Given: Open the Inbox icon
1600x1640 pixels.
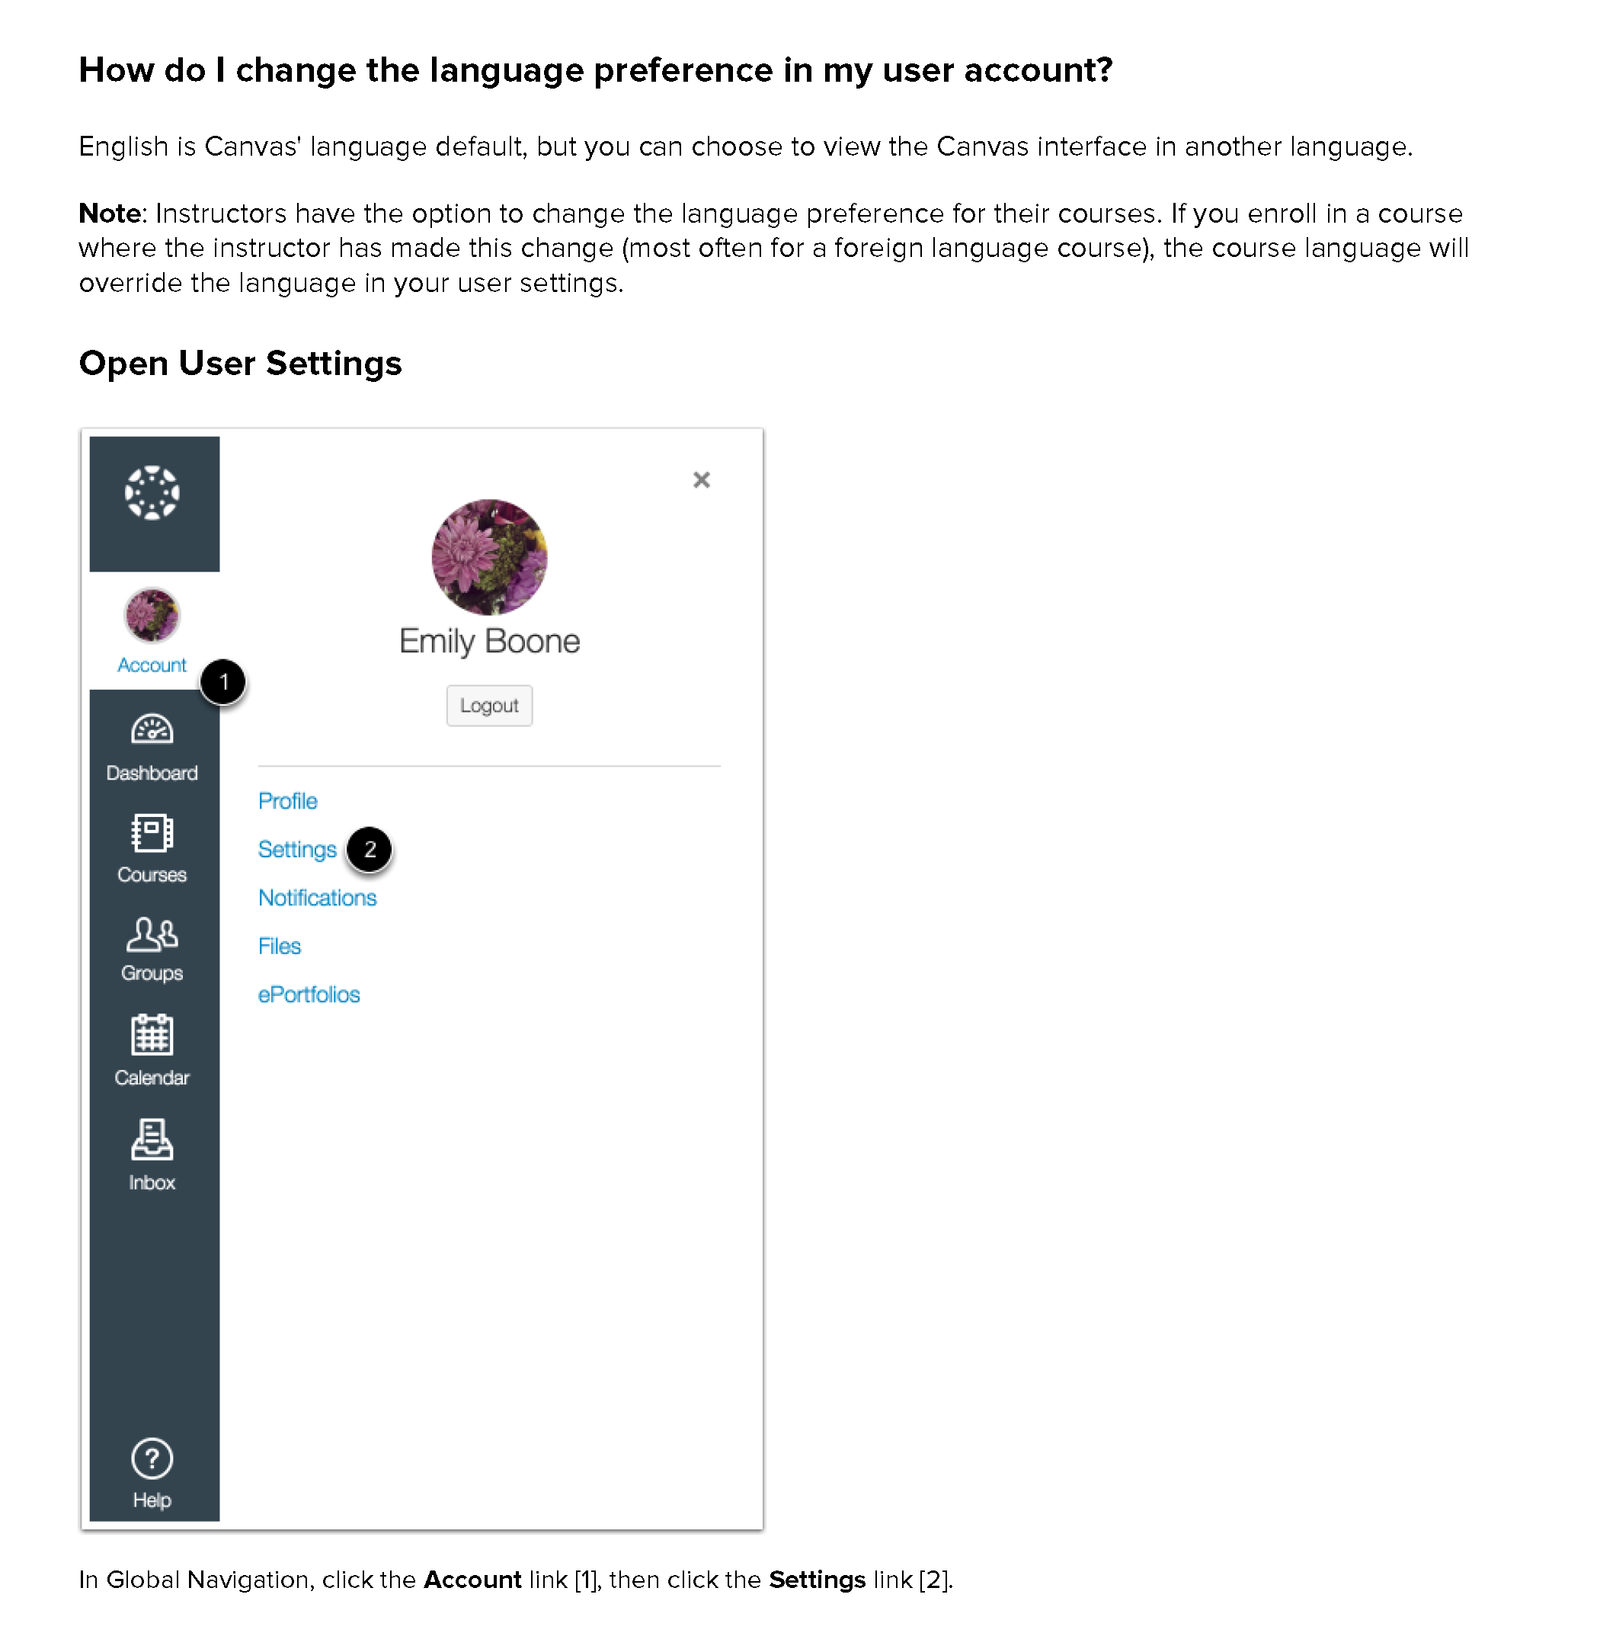Looking at the screenshot, I should click(152, 1140).
